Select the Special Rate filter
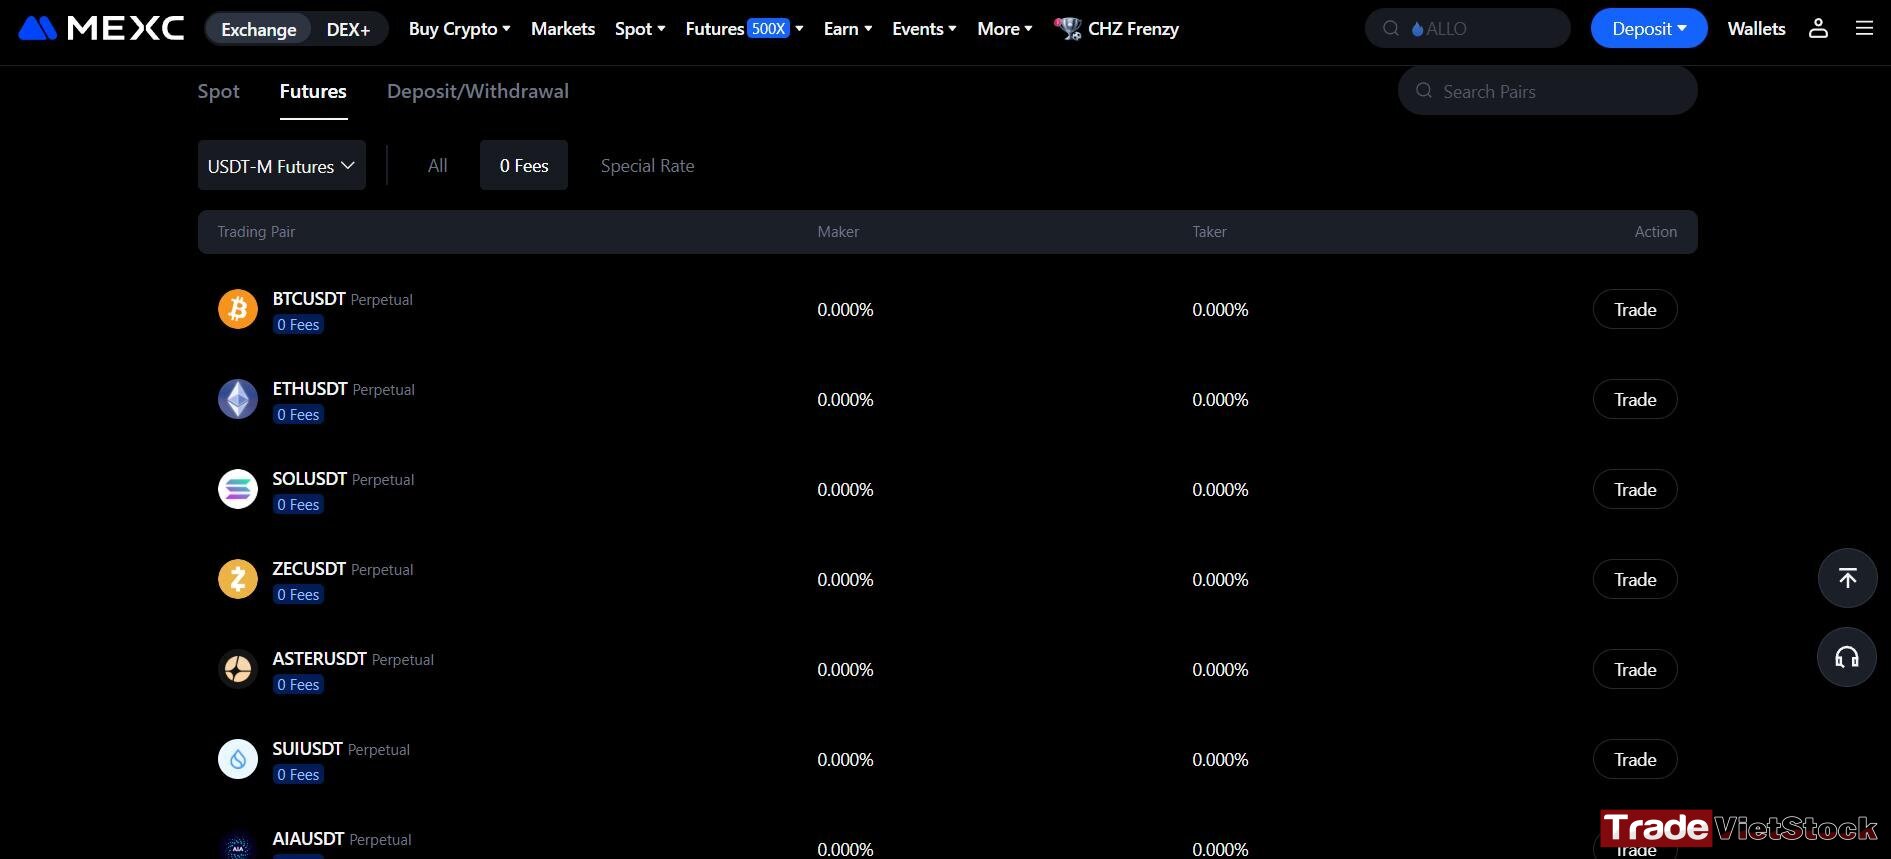This screenshot has height=859, width=1891. pyautogui.click(x=648, y=165)
